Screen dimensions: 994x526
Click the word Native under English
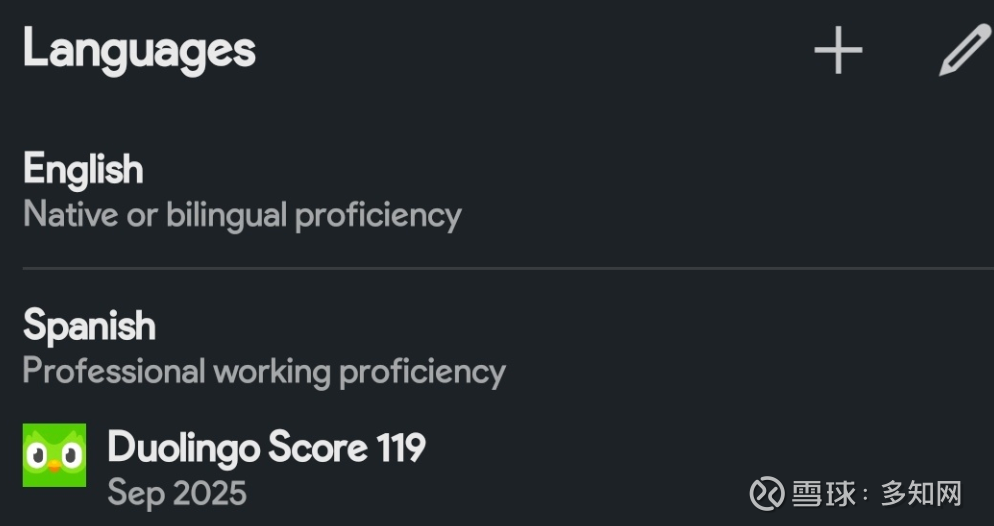pos(68,214)
